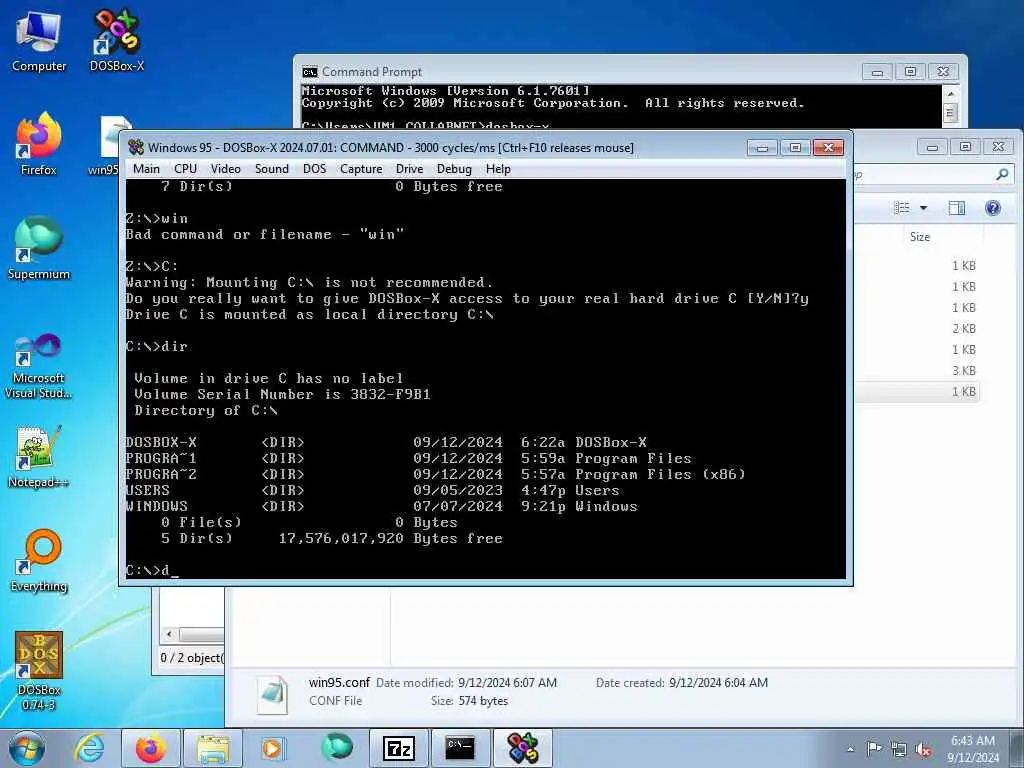The image size is (1024, 768).
Task: Launch the Notepad++ desktop shortcut
Action: coord(39,457)
